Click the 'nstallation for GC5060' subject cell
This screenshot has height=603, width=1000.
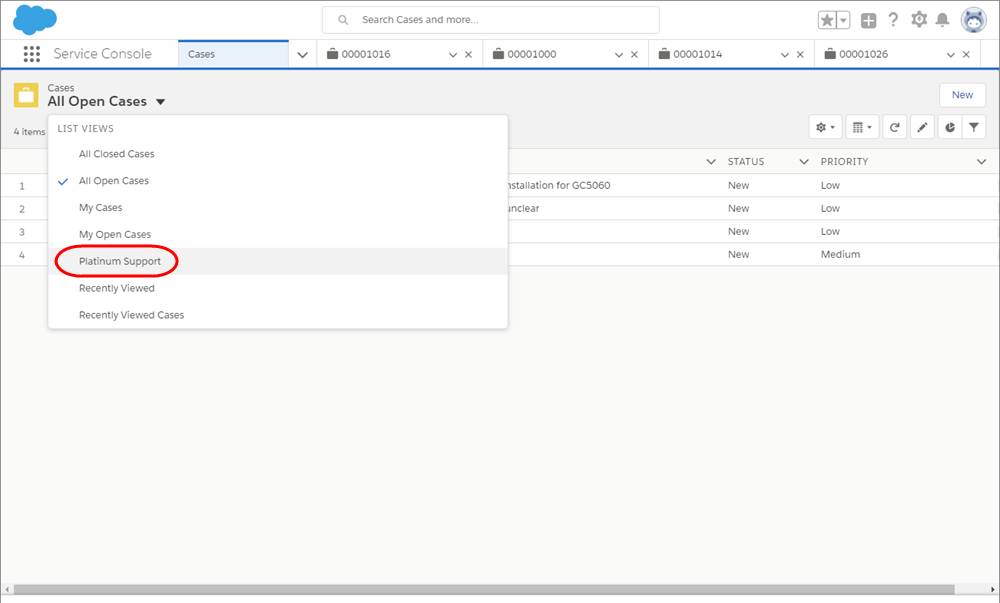[x=559, y=185]
